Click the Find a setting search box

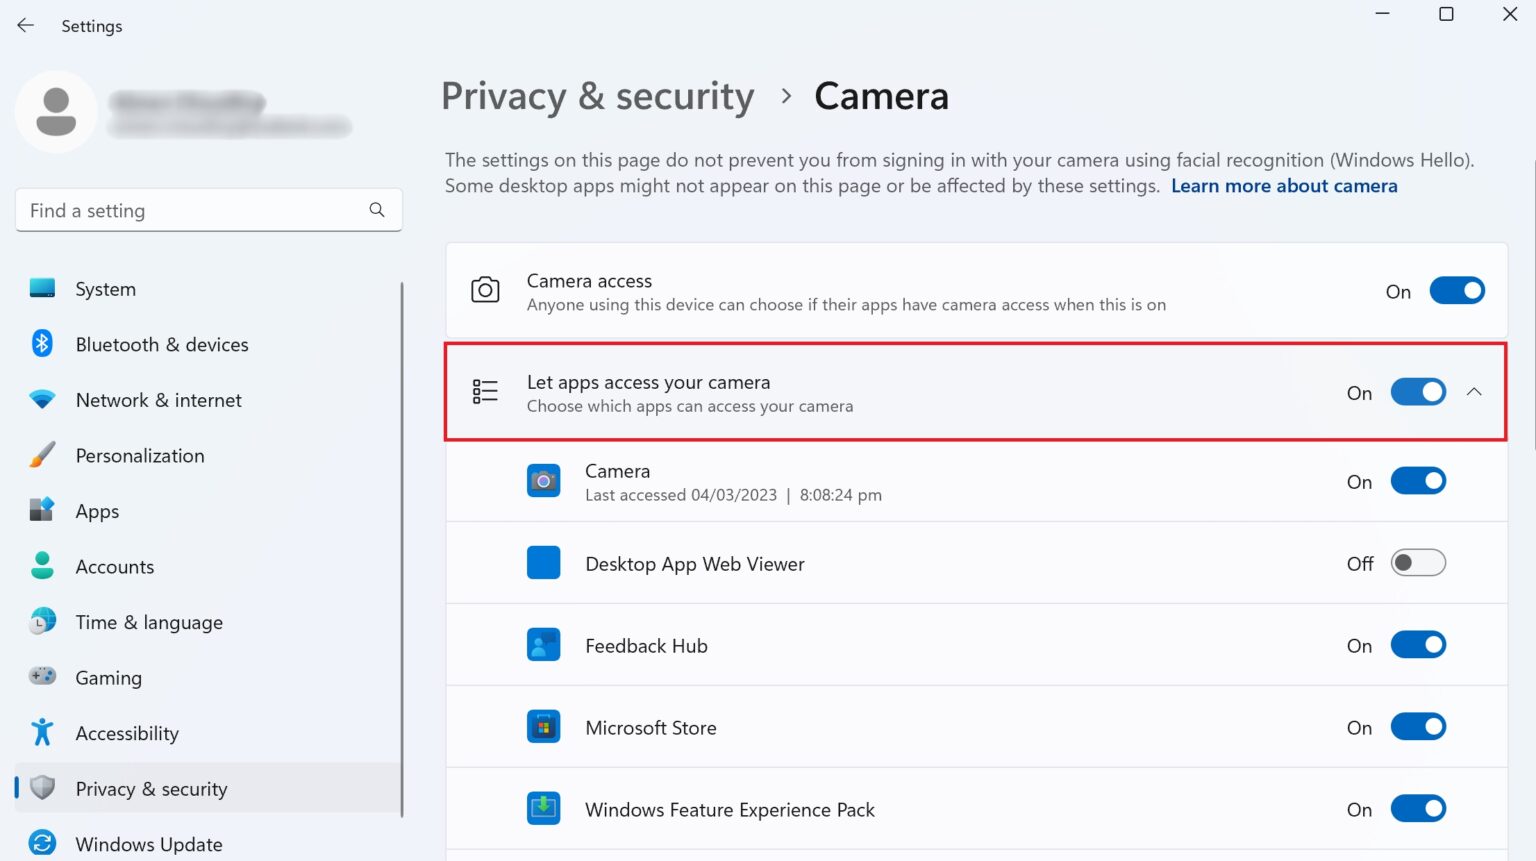[x=208, y=210]
